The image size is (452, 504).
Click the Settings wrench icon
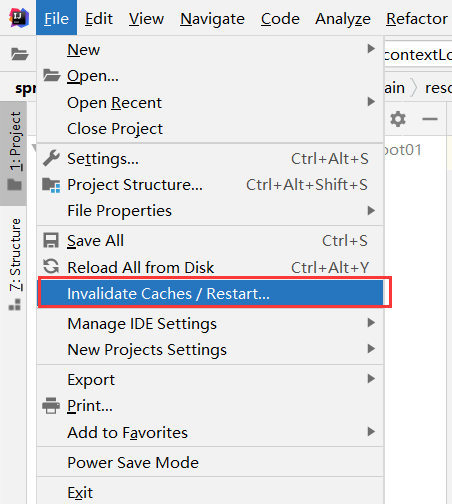(51, 158)
